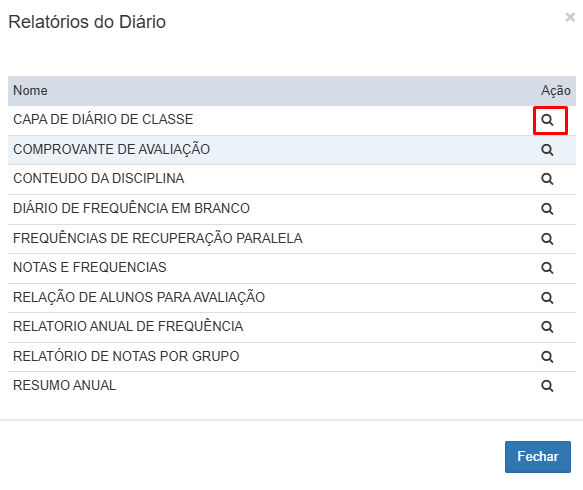
Task: Click the NOTAS E FREQUENCIAS search icon
Action: pos(547,268)
